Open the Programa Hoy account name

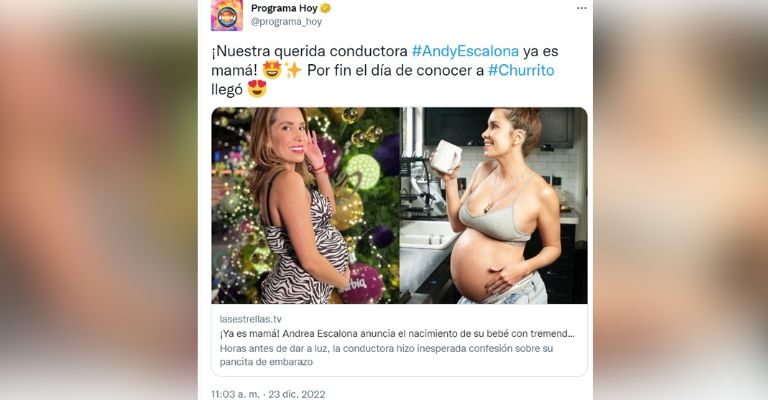[x=284, y=8]
